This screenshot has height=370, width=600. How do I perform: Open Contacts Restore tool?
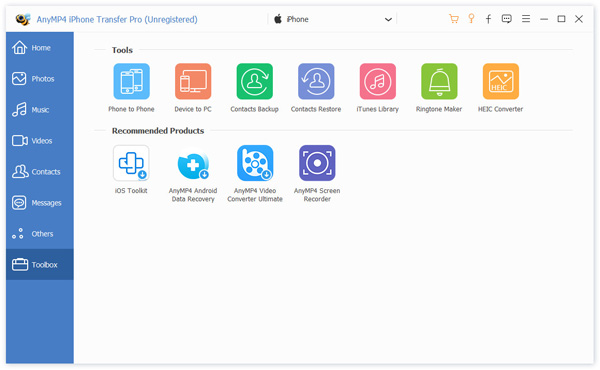point(316,81)
